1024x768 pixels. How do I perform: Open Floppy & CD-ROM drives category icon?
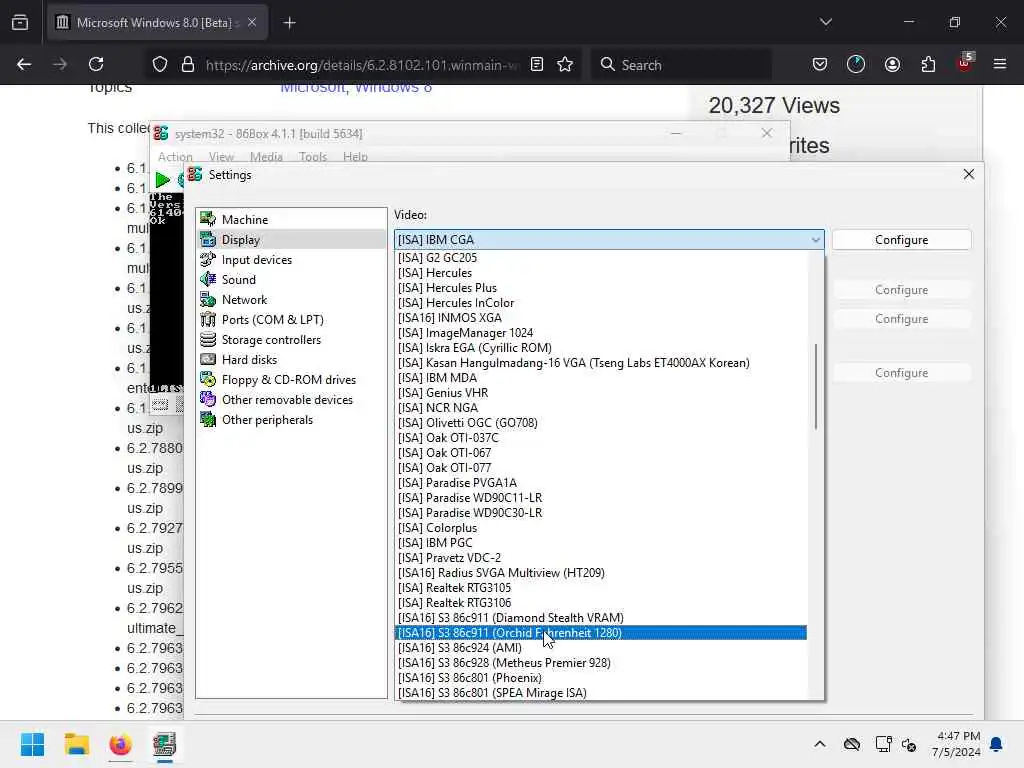click(208, 379)
